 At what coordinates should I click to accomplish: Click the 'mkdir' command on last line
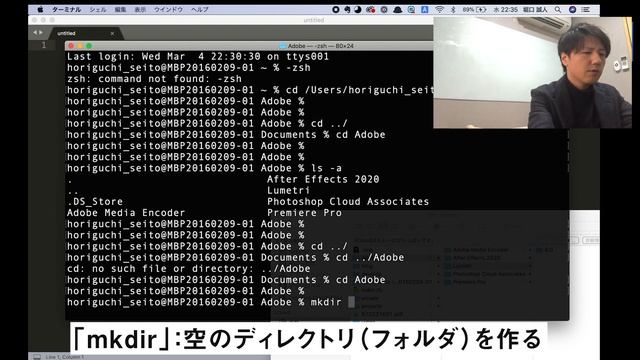(x=326, y=302)
